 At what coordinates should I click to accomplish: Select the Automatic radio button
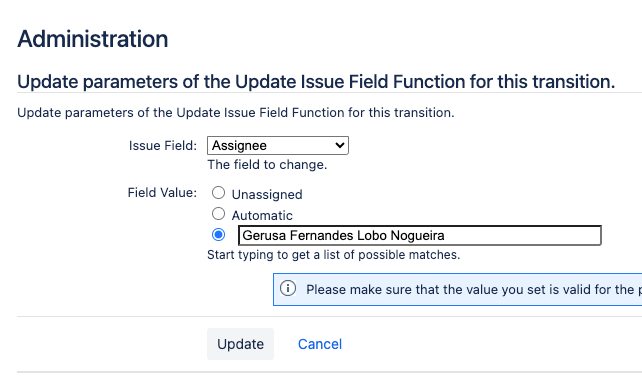coord(218,213)
